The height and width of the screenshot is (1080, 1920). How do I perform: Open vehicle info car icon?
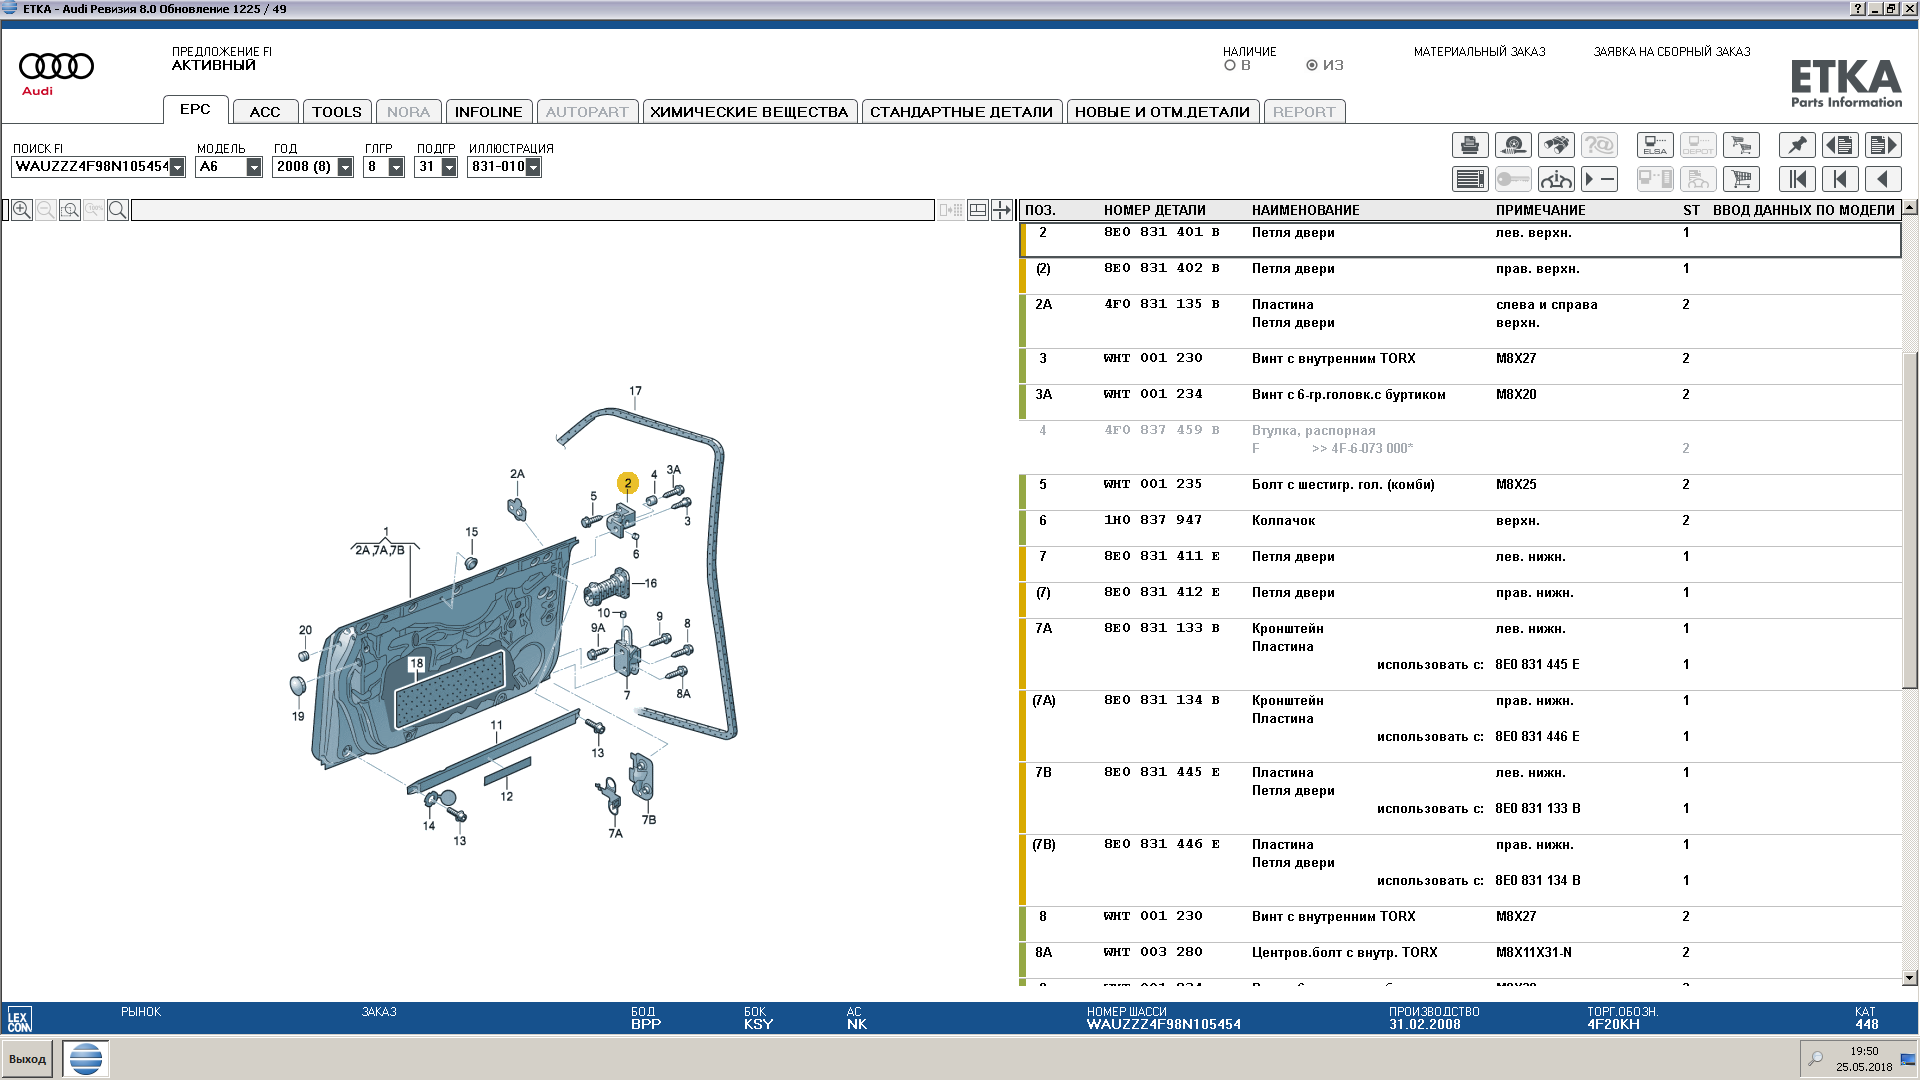tap(1556, 180)
